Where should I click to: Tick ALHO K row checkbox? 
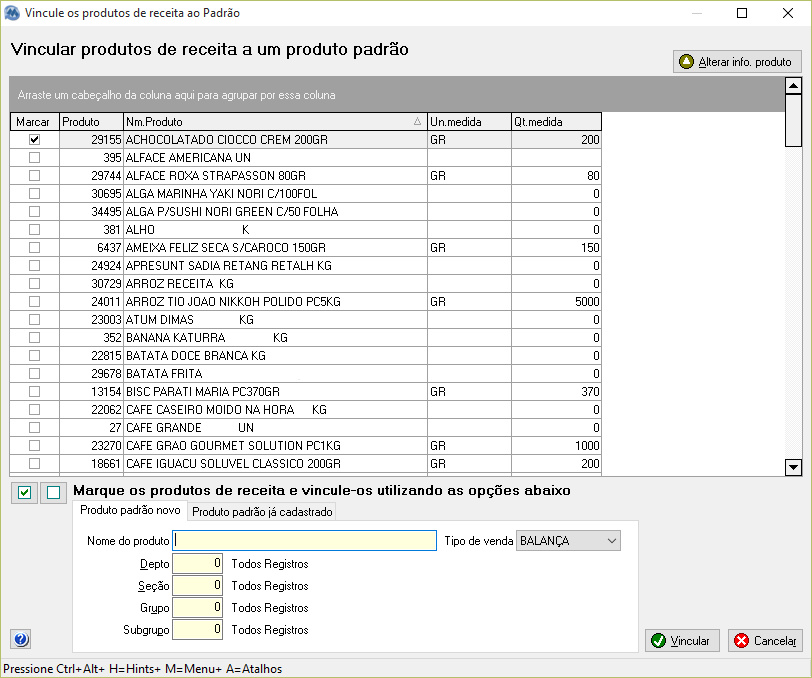[x=34, y=229]
